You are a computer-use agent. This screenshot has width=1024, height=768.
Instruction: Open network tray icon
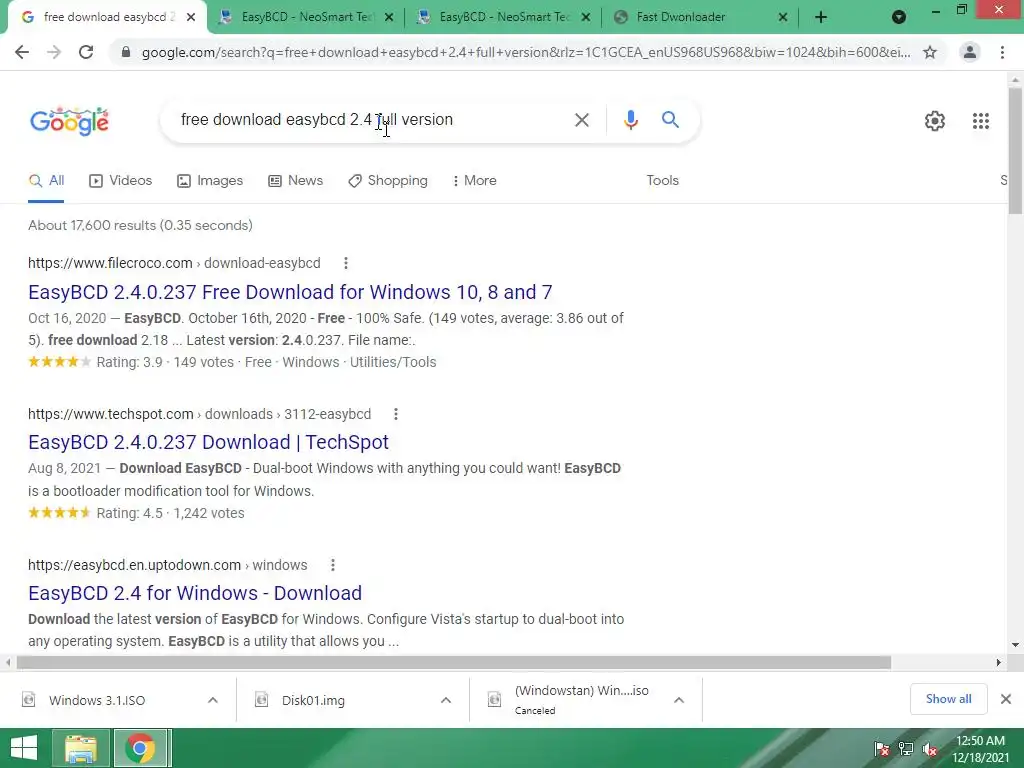[906, 749]
